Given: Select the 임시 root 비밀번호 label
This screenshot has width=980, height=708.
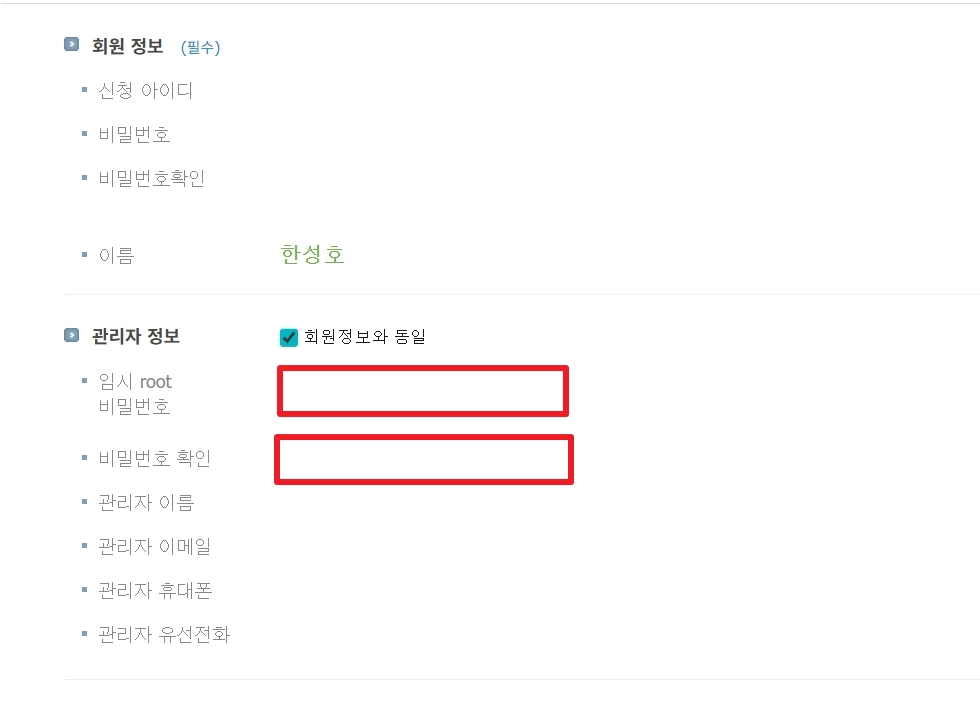Looking at the screenshot, I should pyautogui.click(x=135, y=394).
